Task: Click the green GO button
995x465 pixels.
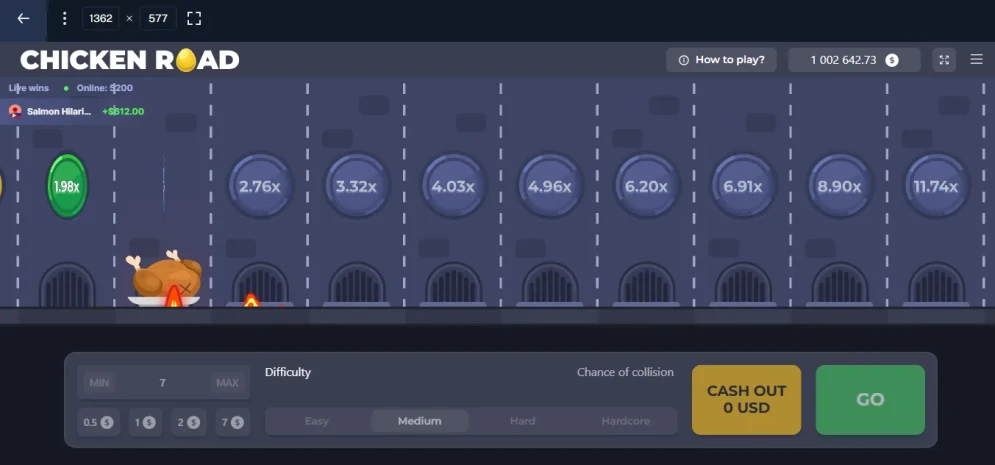Action: click(x=870, y=400)
